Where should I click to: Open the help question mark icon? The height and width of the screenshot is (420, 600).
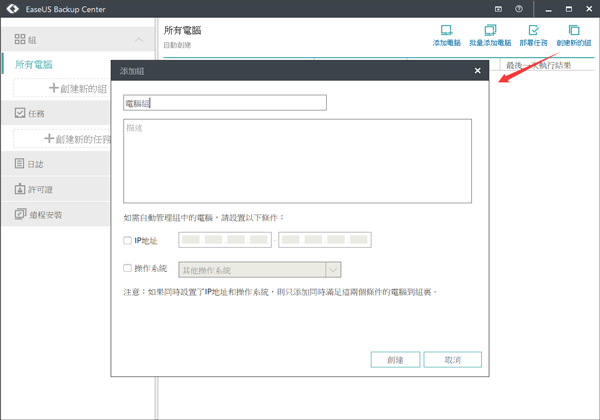pos(519,9)
